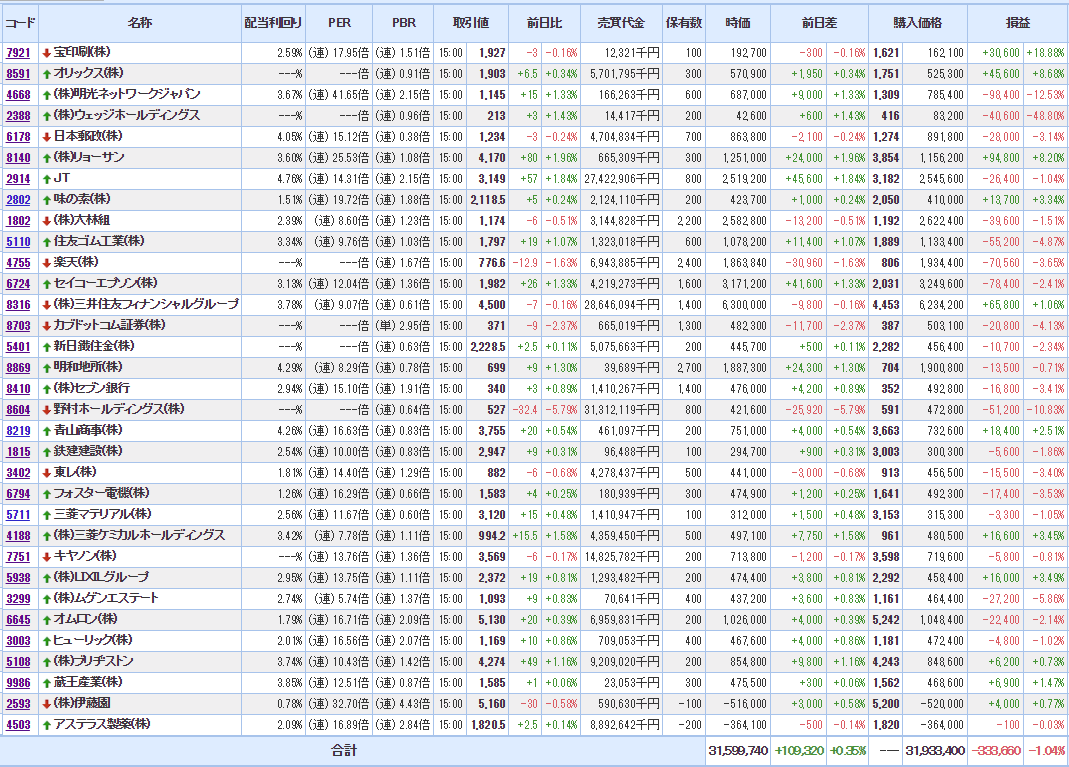This screenshot has height=767, width=1069.
Task: Click the green up arrow beside オリックス(株)
Action: coord(46,73)
